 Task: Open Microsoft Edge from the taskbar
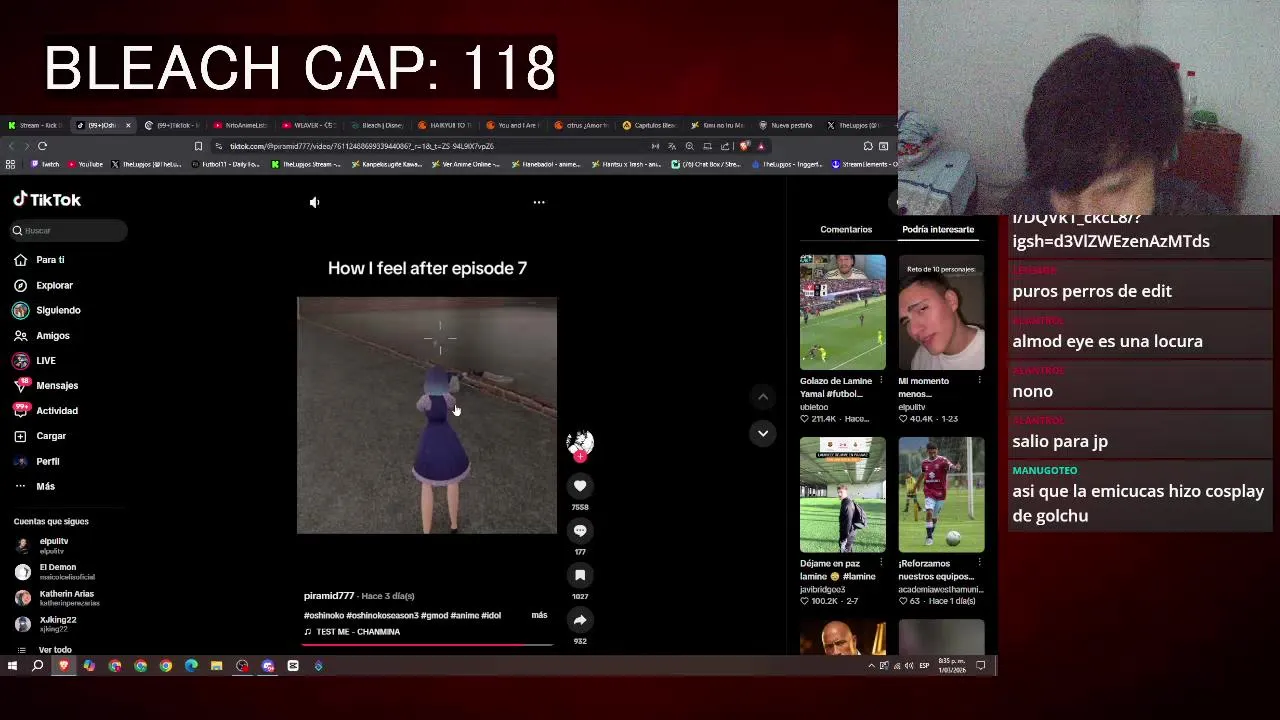click(191, 666)
